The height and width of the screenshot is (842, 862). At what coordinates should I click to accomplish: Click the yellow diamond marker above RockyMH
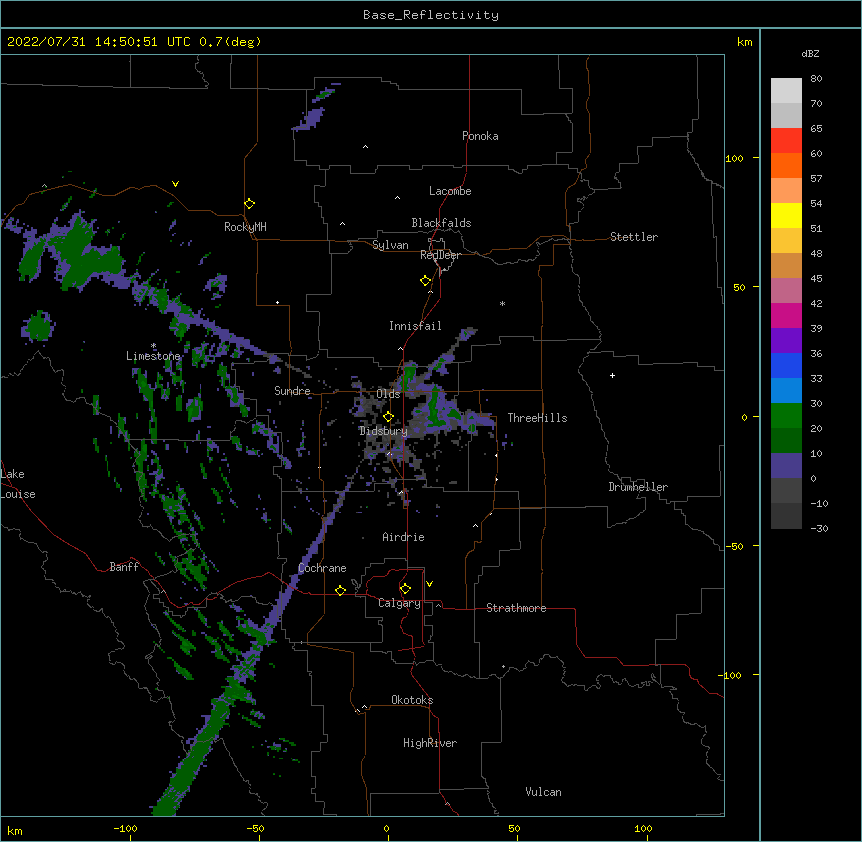(x=249, y=204)
